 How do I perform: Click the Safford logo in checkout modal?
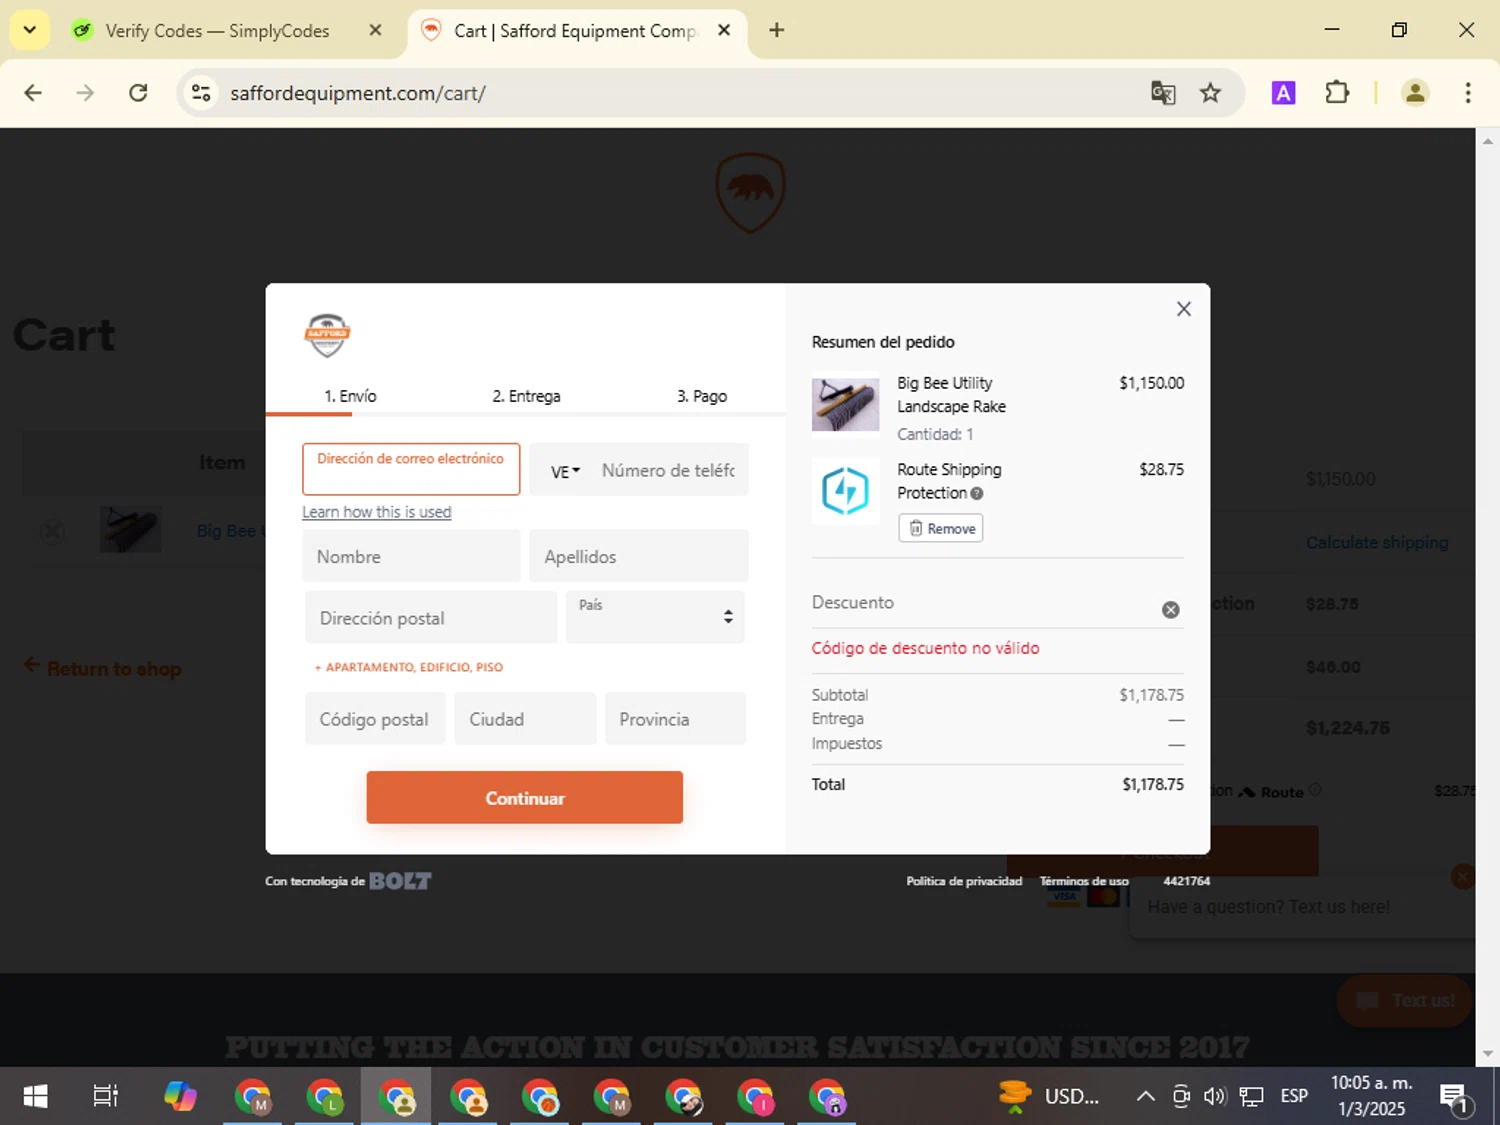[x=327, y=335]
